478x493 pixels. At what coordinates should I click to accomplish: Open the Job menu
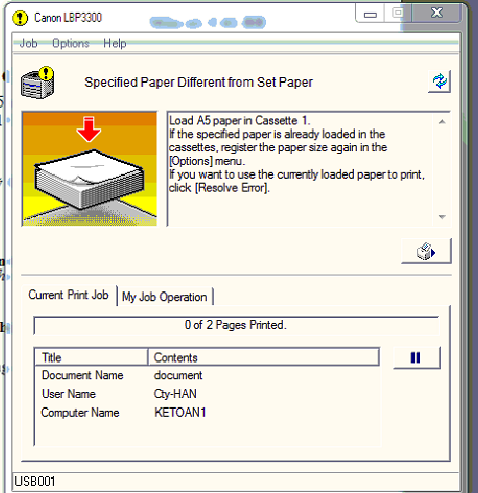(x=28, y=43)
